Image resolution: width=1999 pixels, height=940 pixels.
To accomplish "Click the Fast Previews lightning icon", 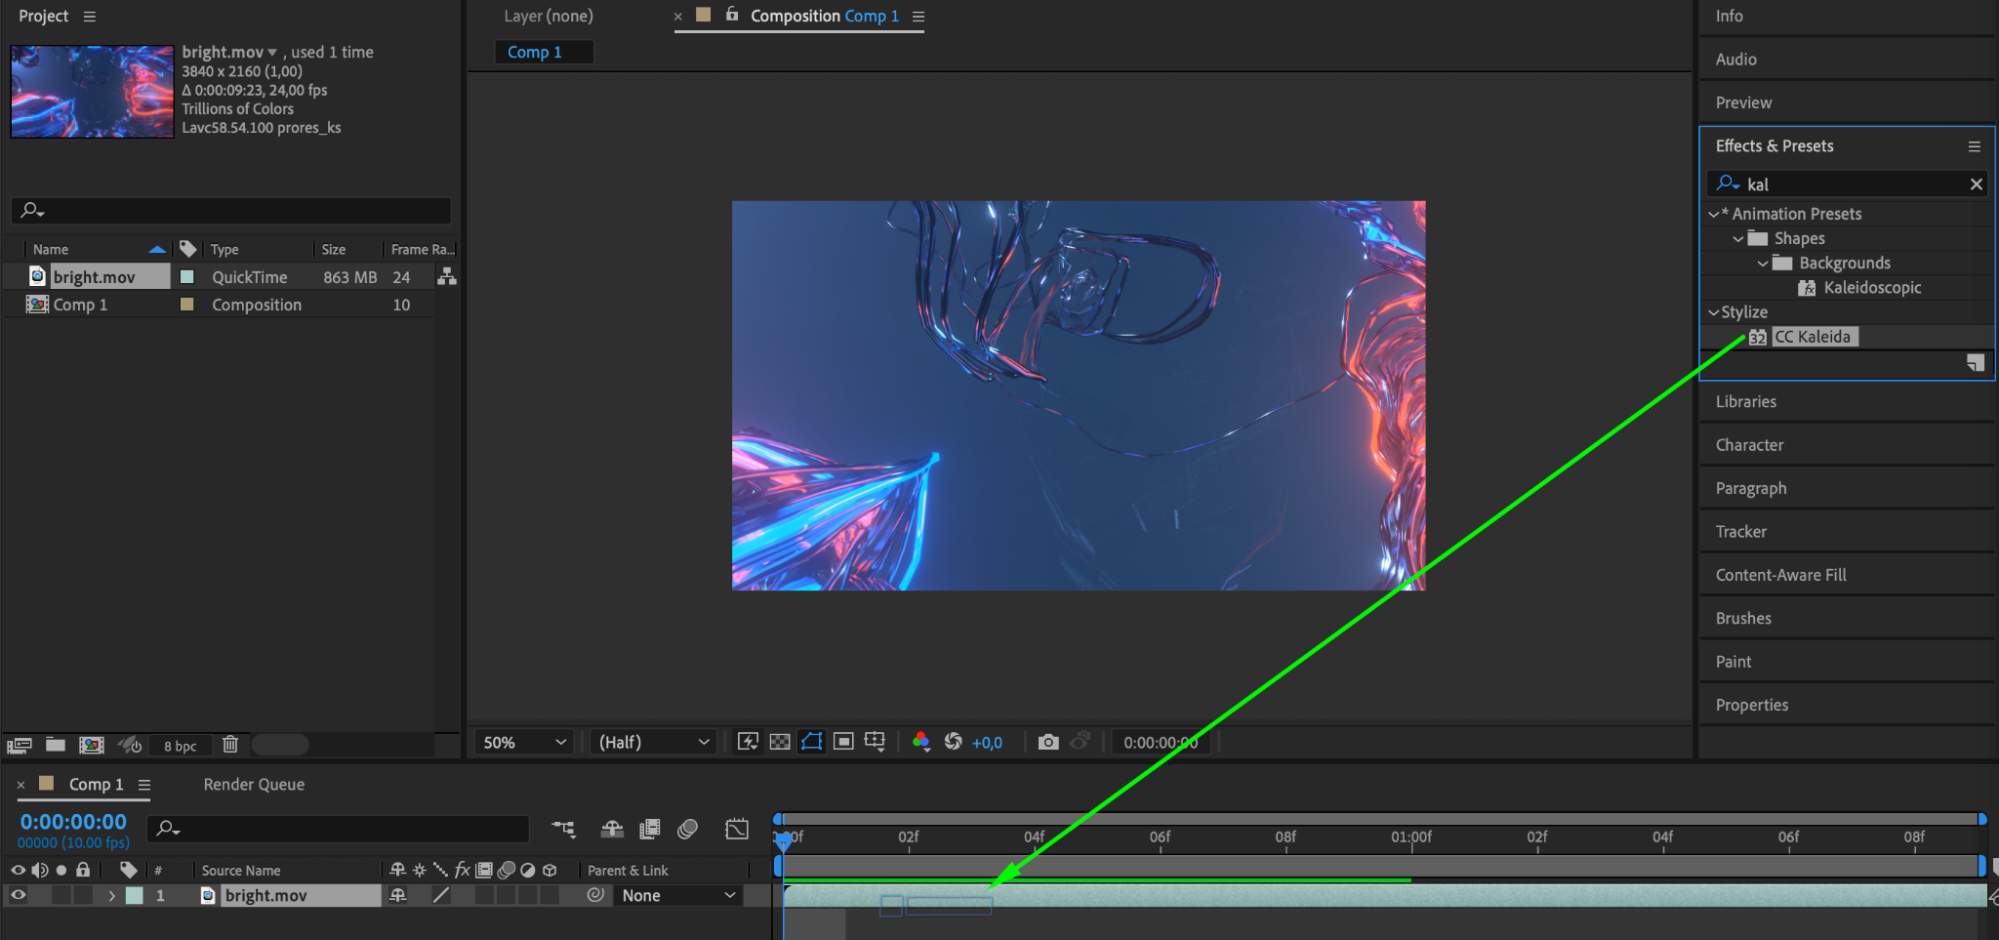I will (x=747, y=742).
